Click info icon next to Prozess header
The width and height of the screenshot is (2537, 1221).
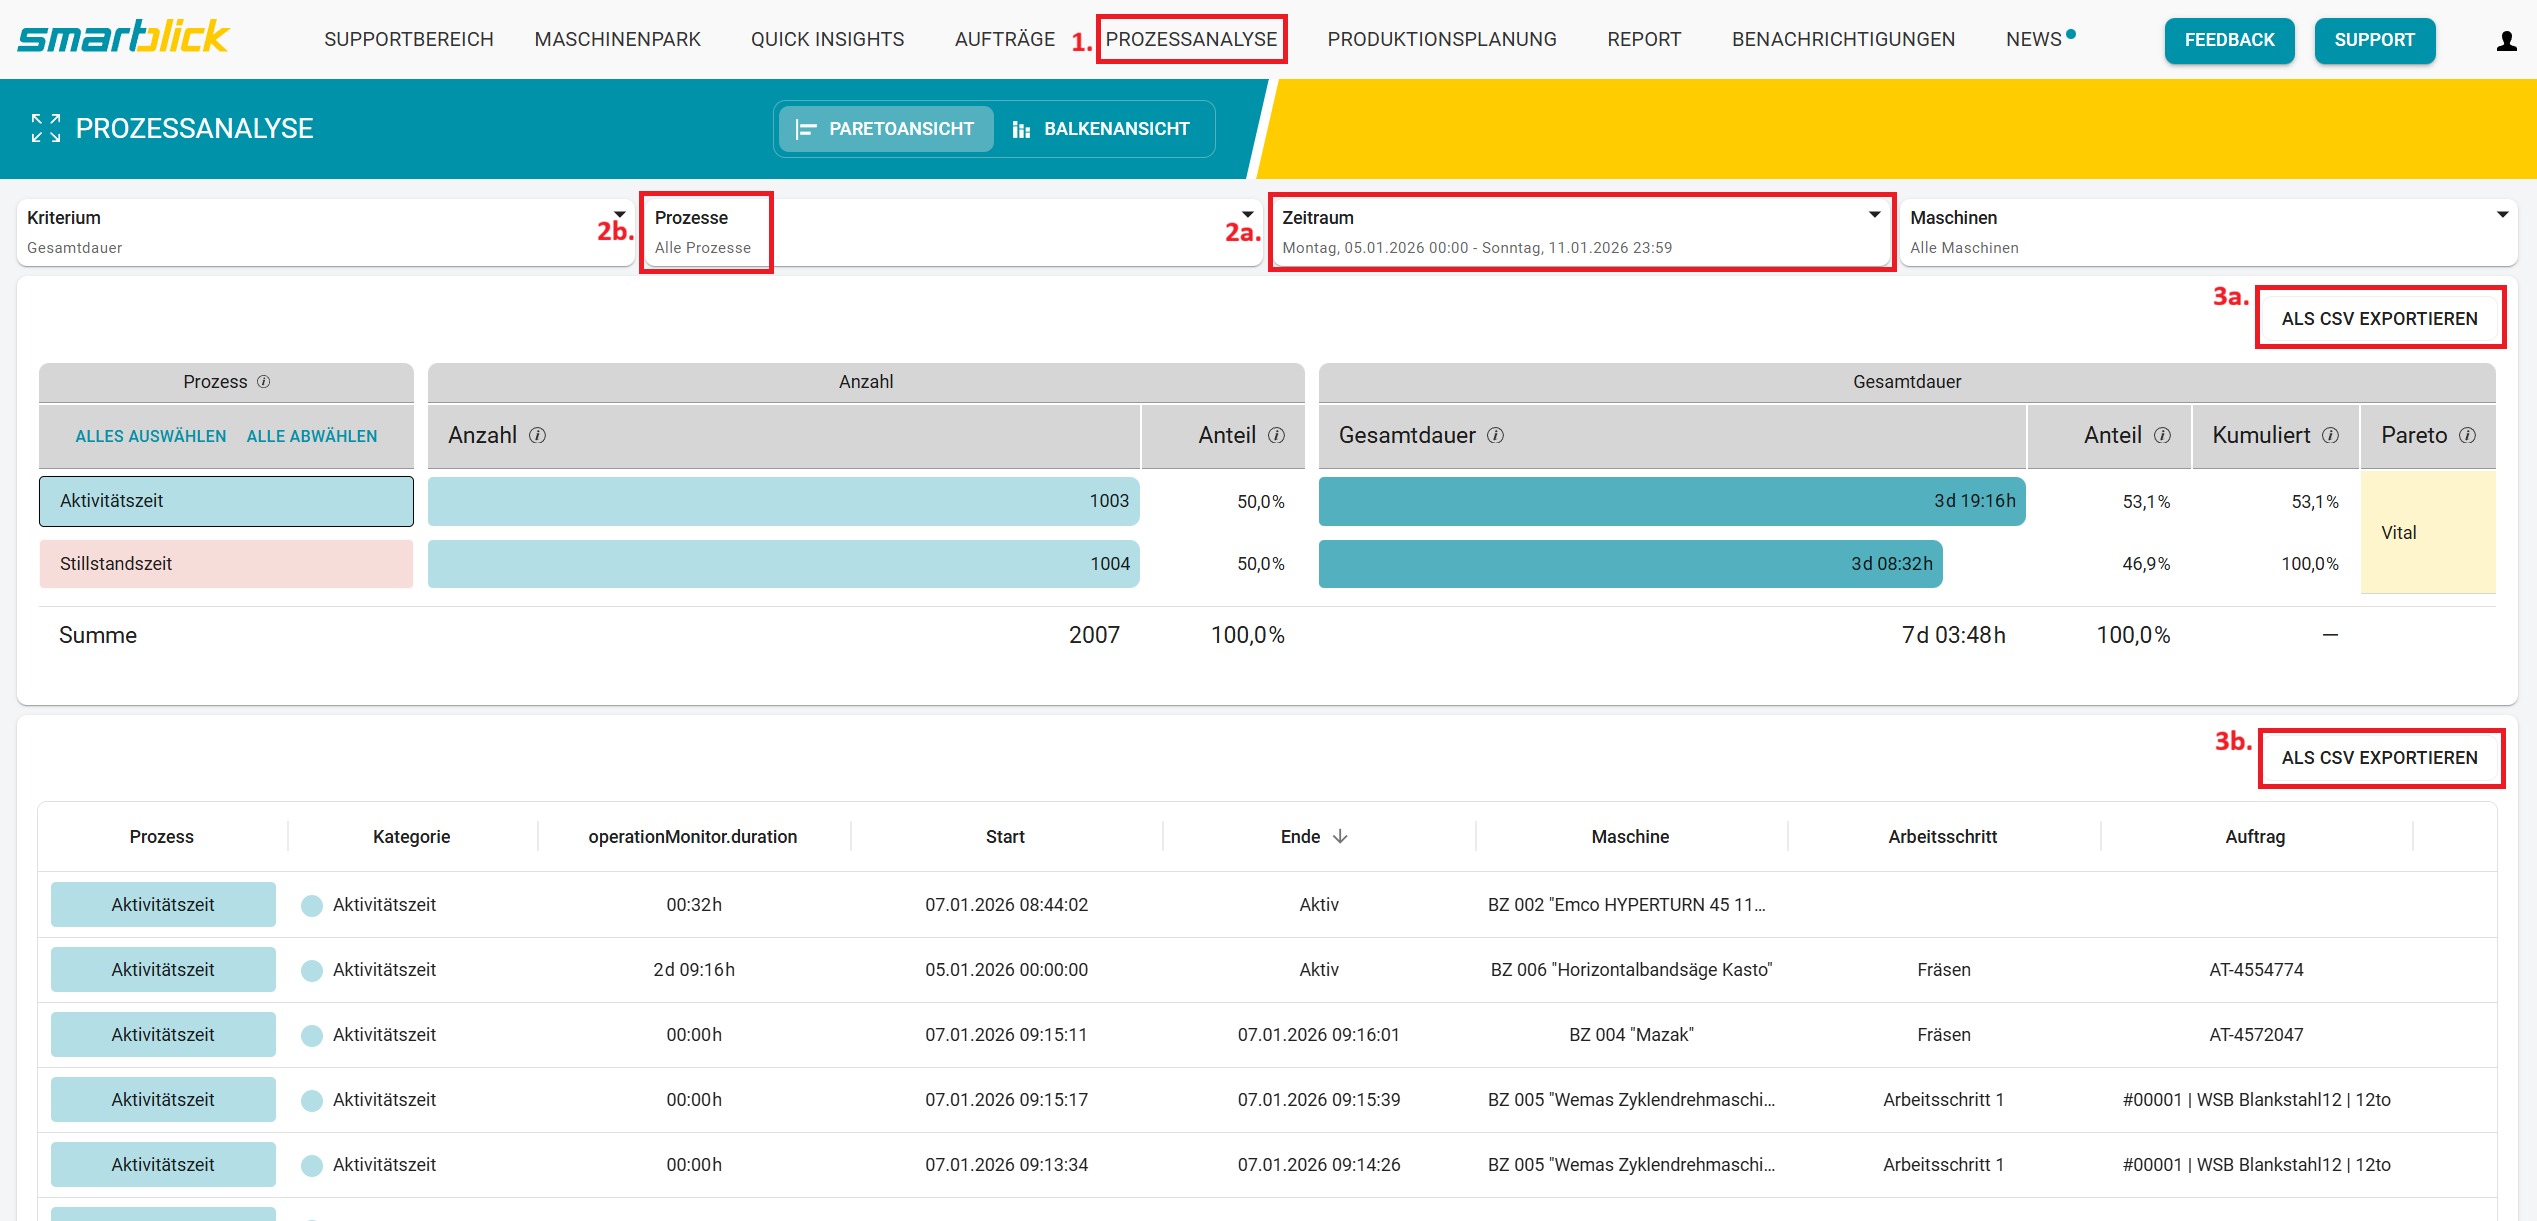[x=264, y=382]
